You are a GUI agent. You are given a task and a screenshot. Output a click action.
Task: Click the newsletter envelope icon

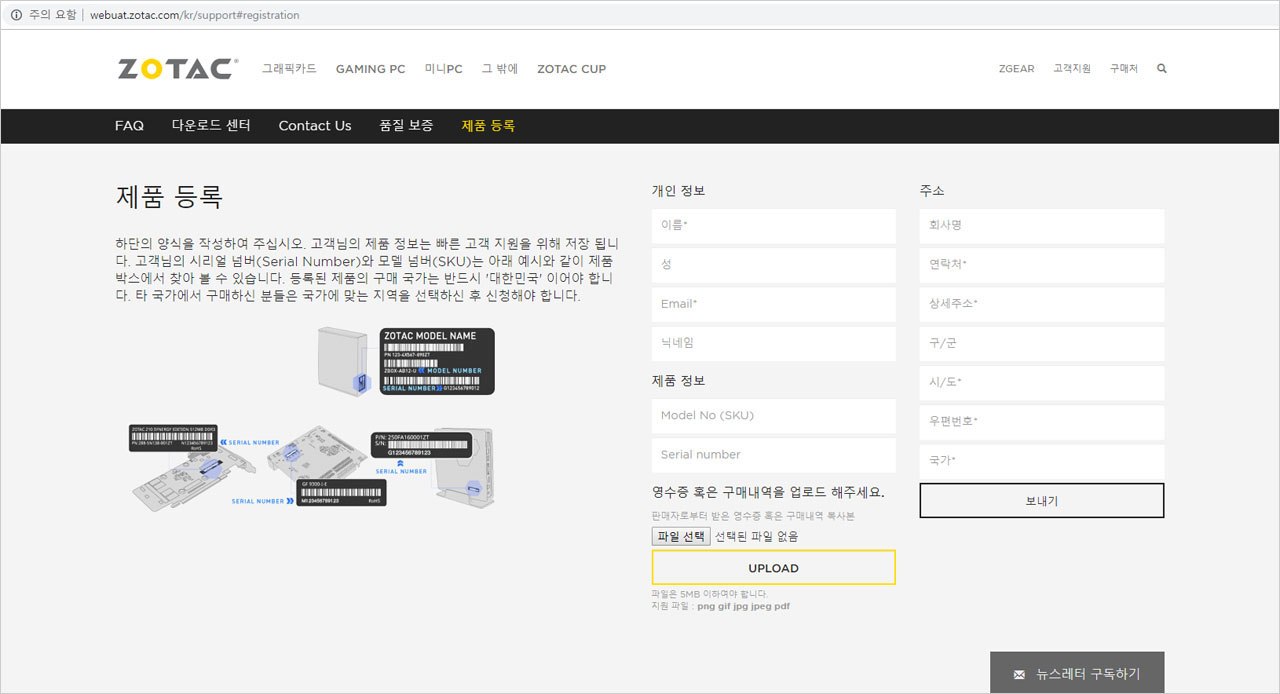pyautogui.click(x=1019, y=675)
